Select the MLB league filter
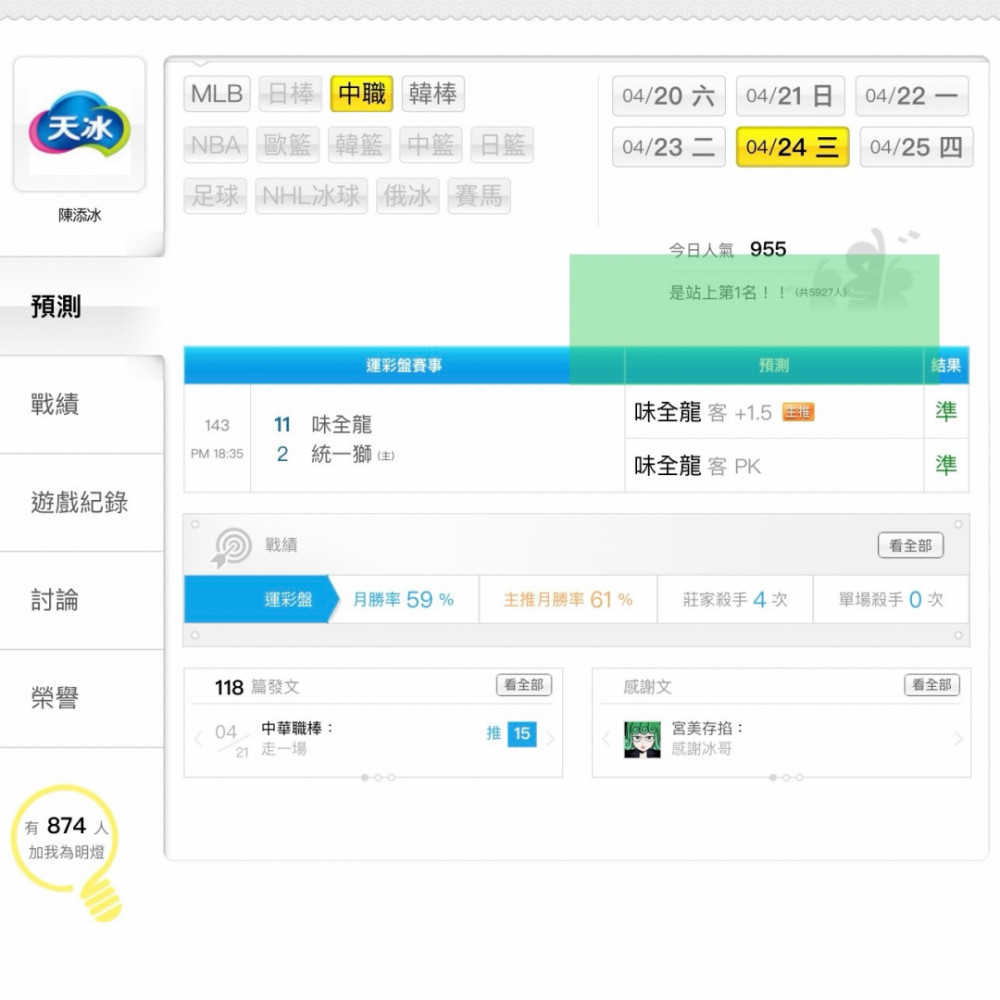Image resolution: width=1000 pixels, height=1000 pixels. tap(217, 94)
